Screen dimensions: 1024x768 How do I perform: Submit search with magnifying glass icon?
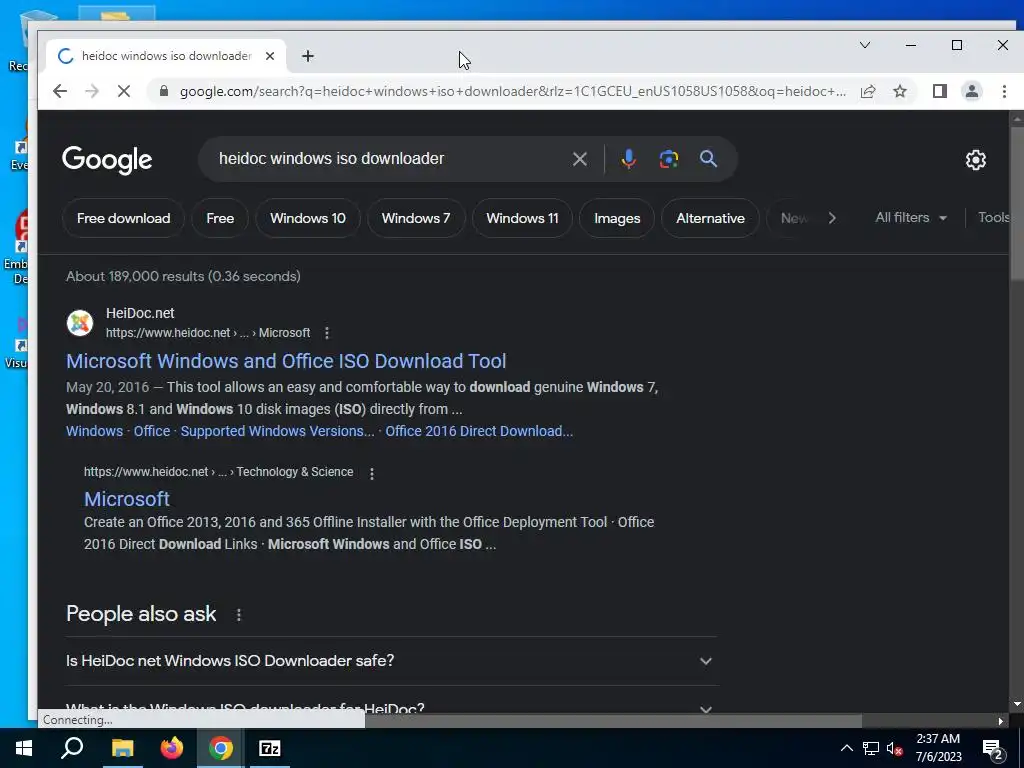(x=709, y=159)
